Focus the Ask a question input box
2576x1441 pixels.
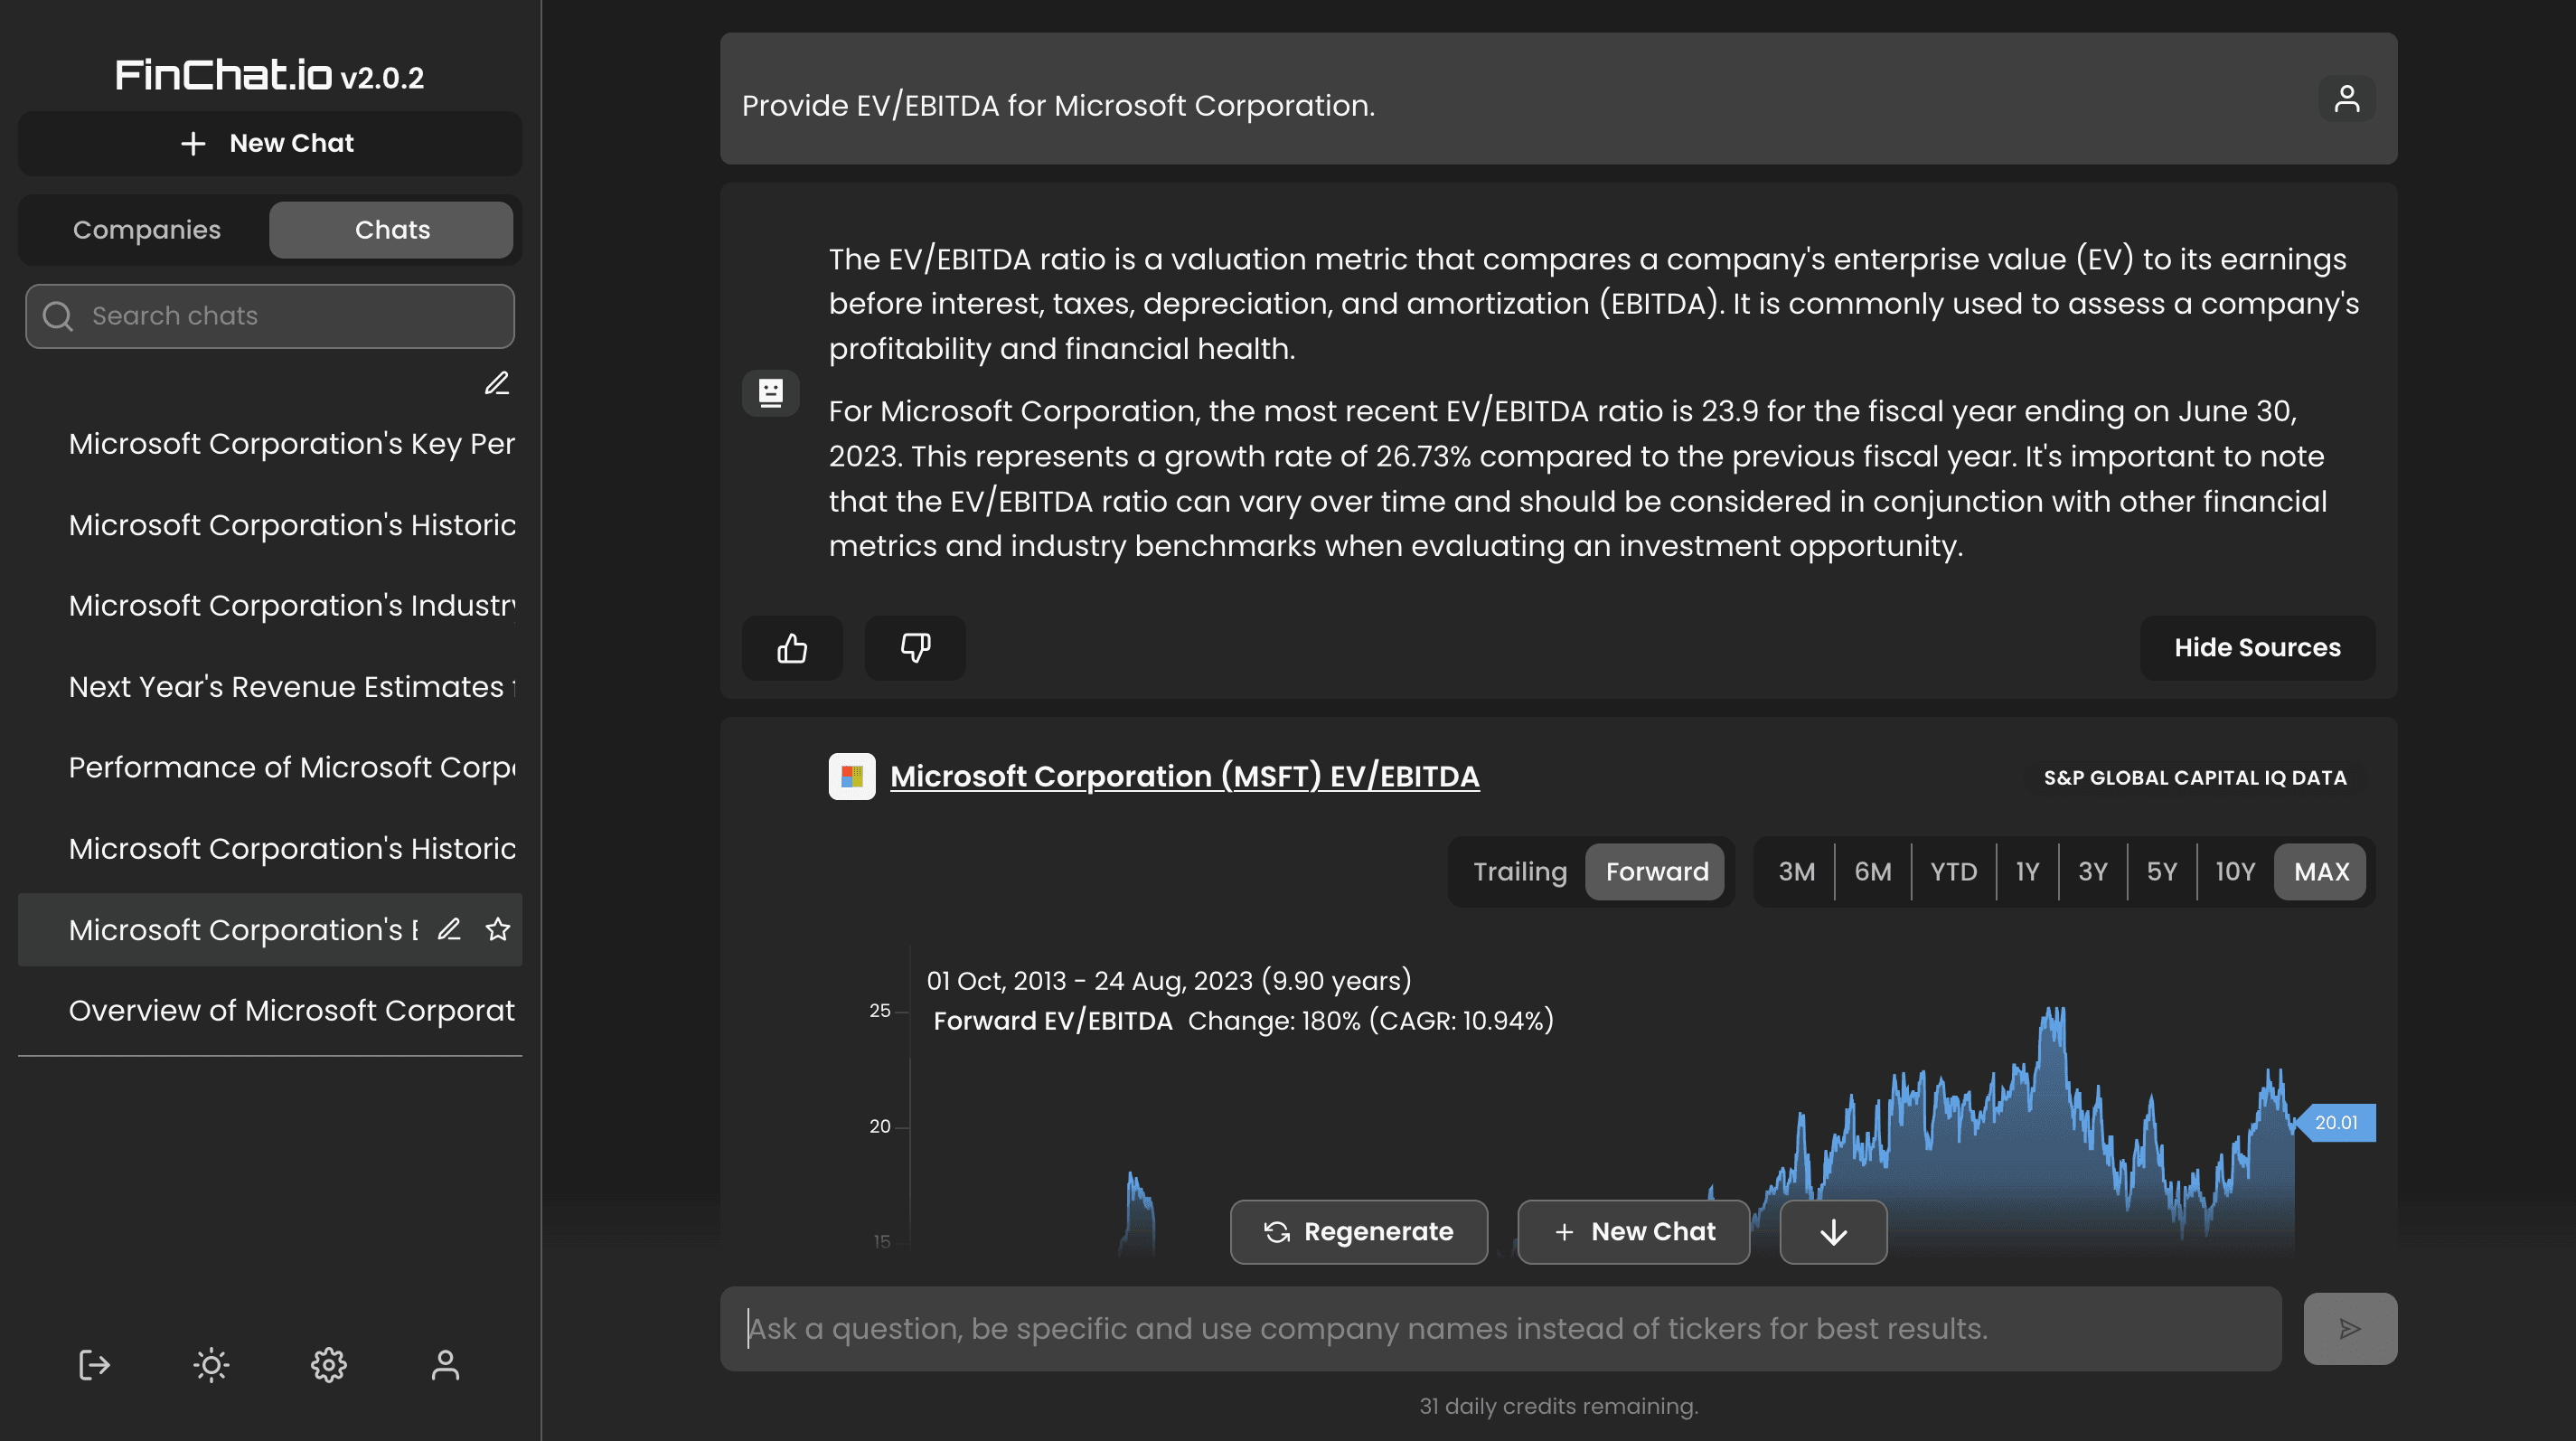(1500, 1328)
